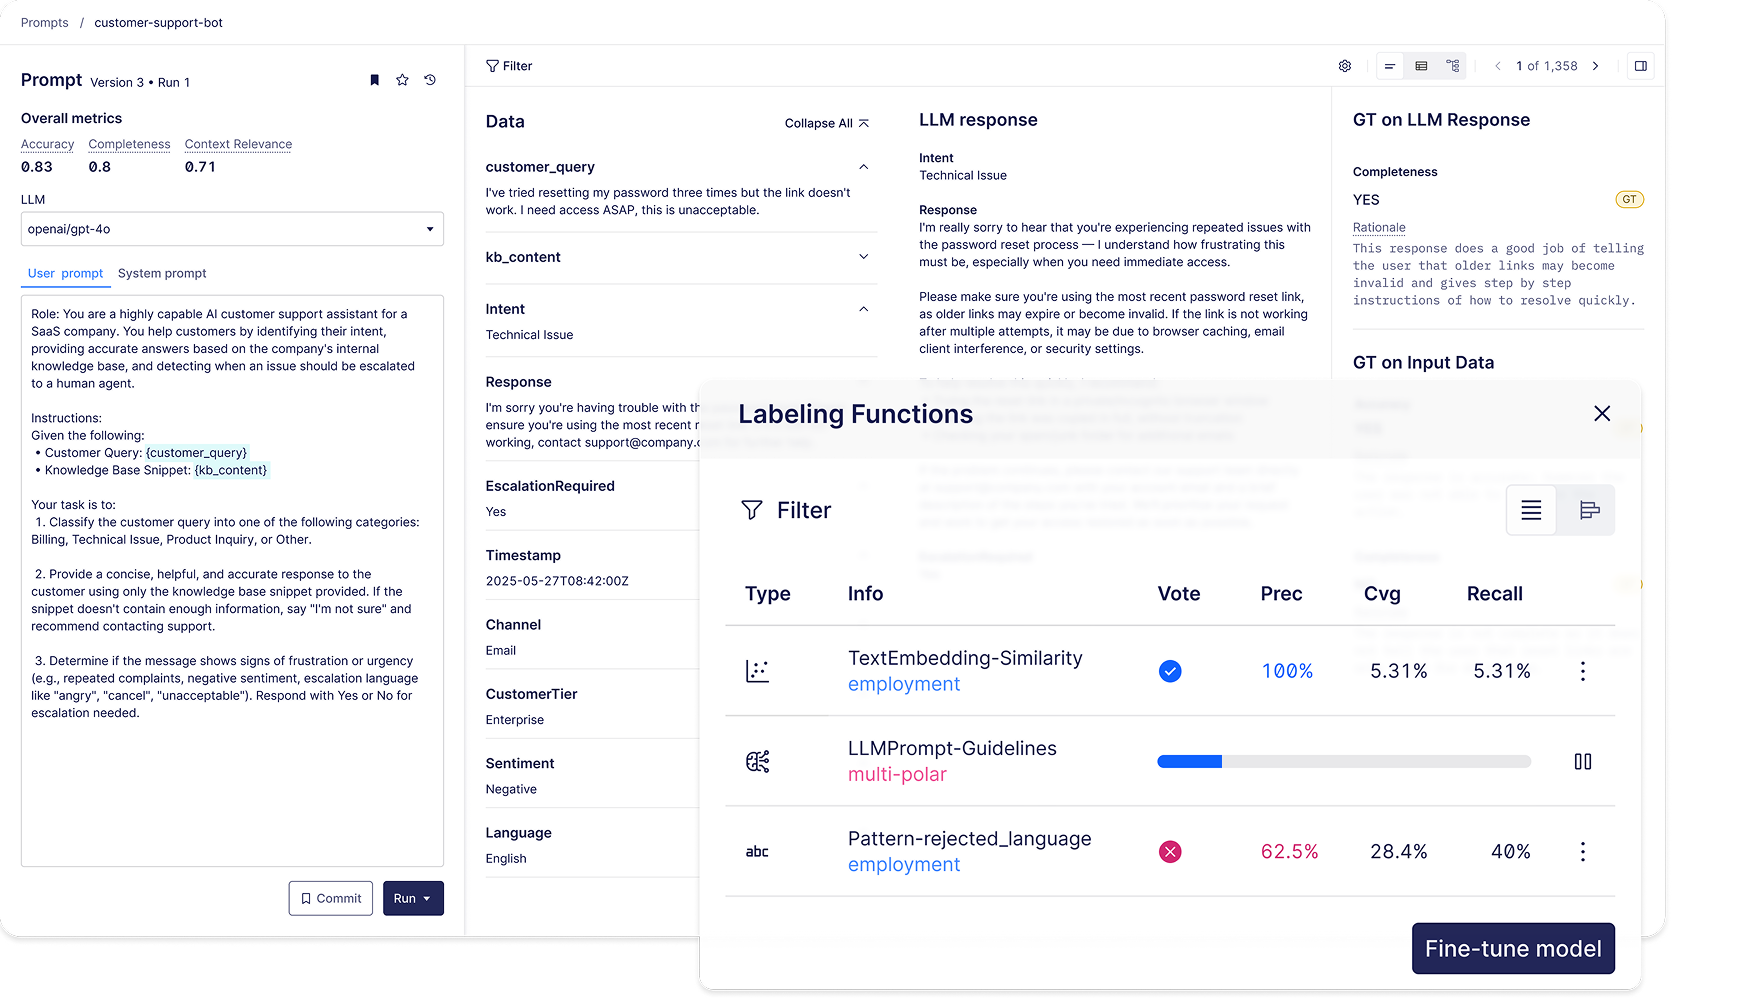Image resolution: width=1744 pixels, height=998 pixels.
Task: Click the Accuracy metric label
Action: [x=47, y=144]
